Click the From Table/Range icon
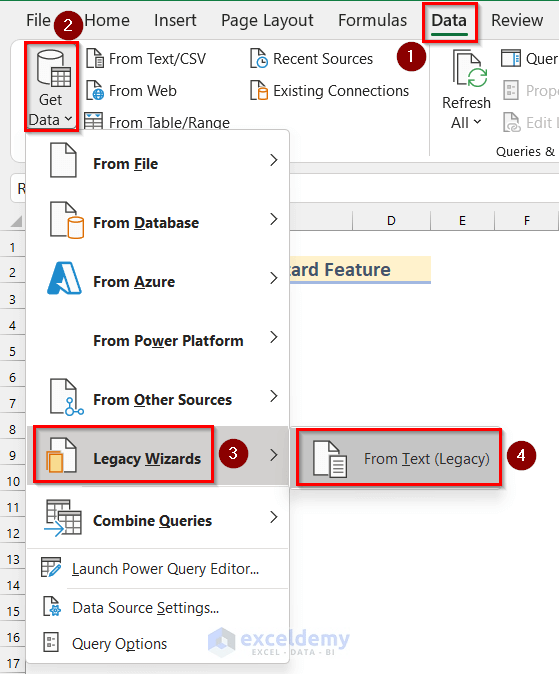 click(x=93, y=121)
